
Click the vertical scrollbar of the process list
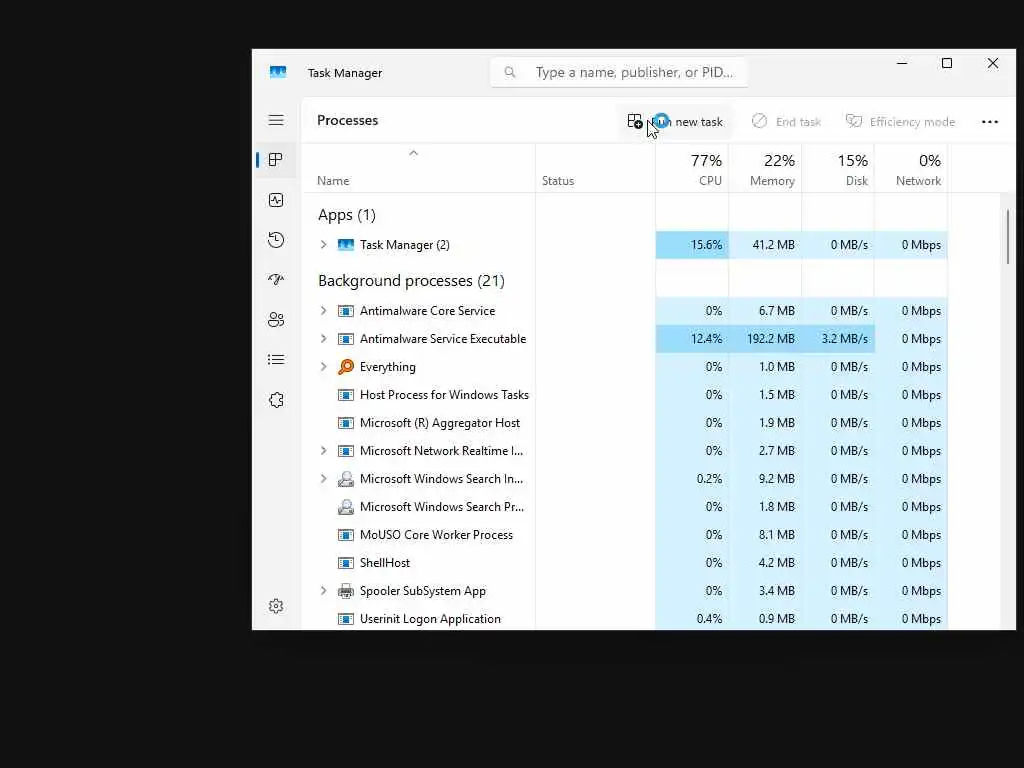click(x=1008, y=236)
